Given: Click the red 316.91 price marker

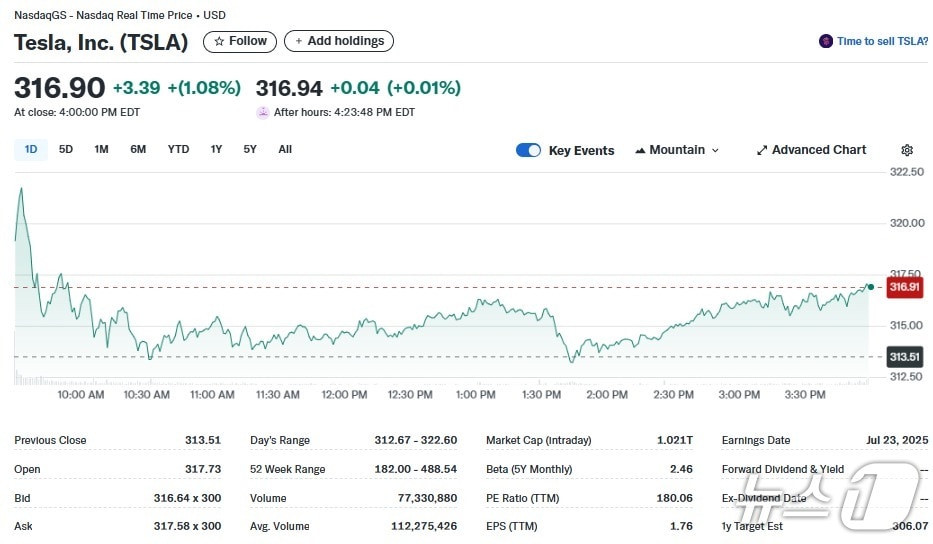Looking at the screenshot, I should (x=904, y=287).
